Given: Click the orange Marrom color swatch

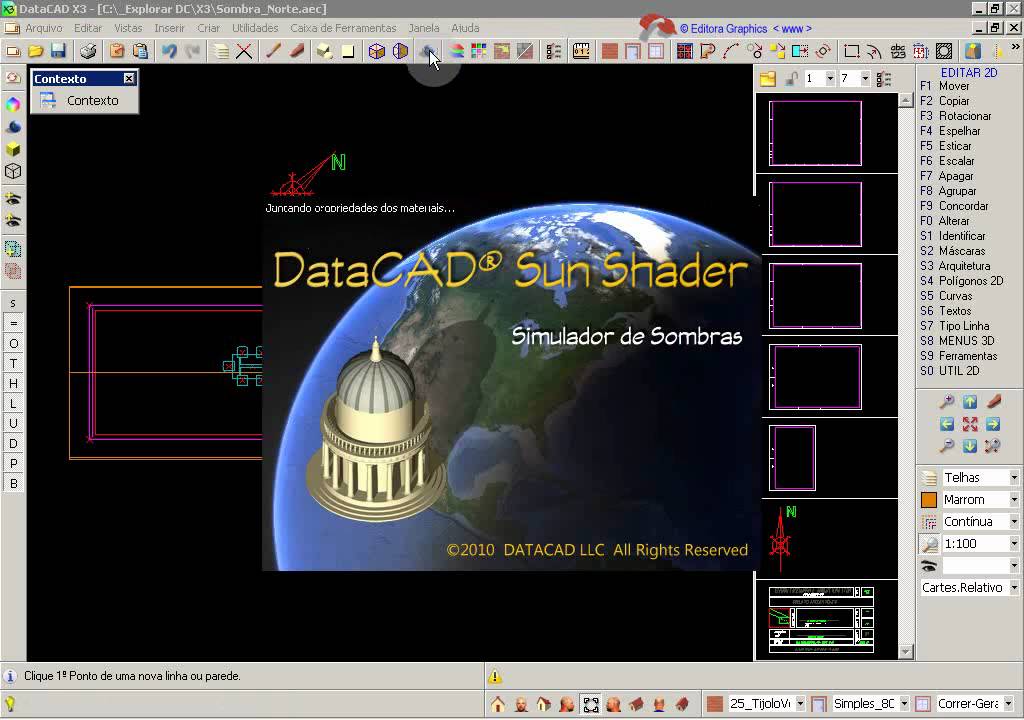Looking at the screenshot, I should pos(929,500).
